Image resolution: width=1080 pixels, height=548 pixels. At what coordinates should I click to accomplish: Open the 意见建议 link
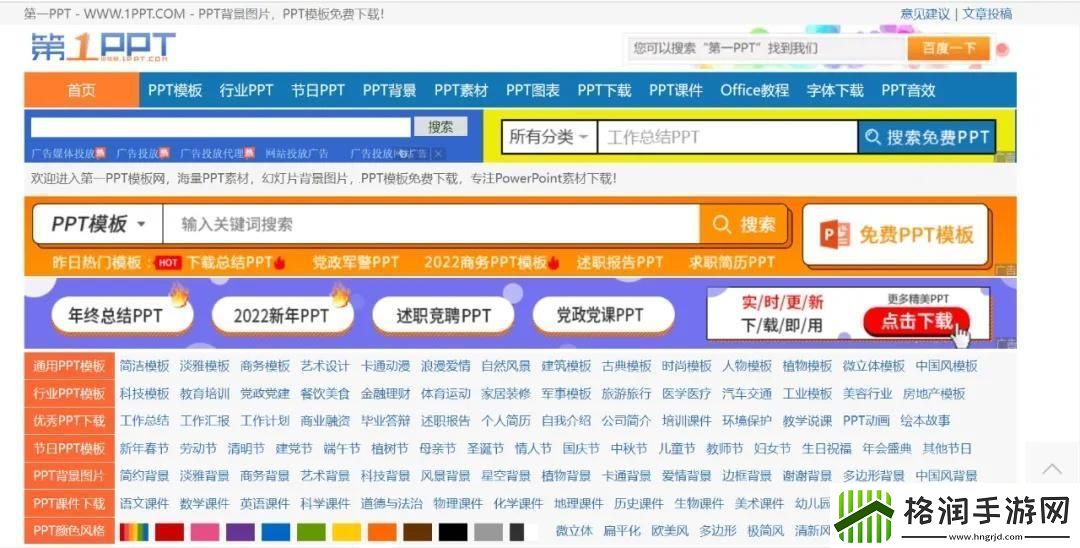pyautogui.click(x=925, y=14)
